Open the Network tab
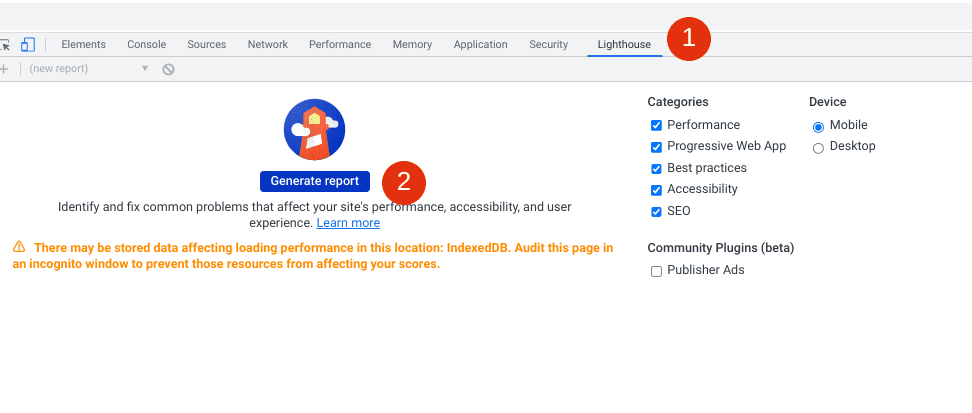The height and width of the screenshot is (413, 972). 267,44
